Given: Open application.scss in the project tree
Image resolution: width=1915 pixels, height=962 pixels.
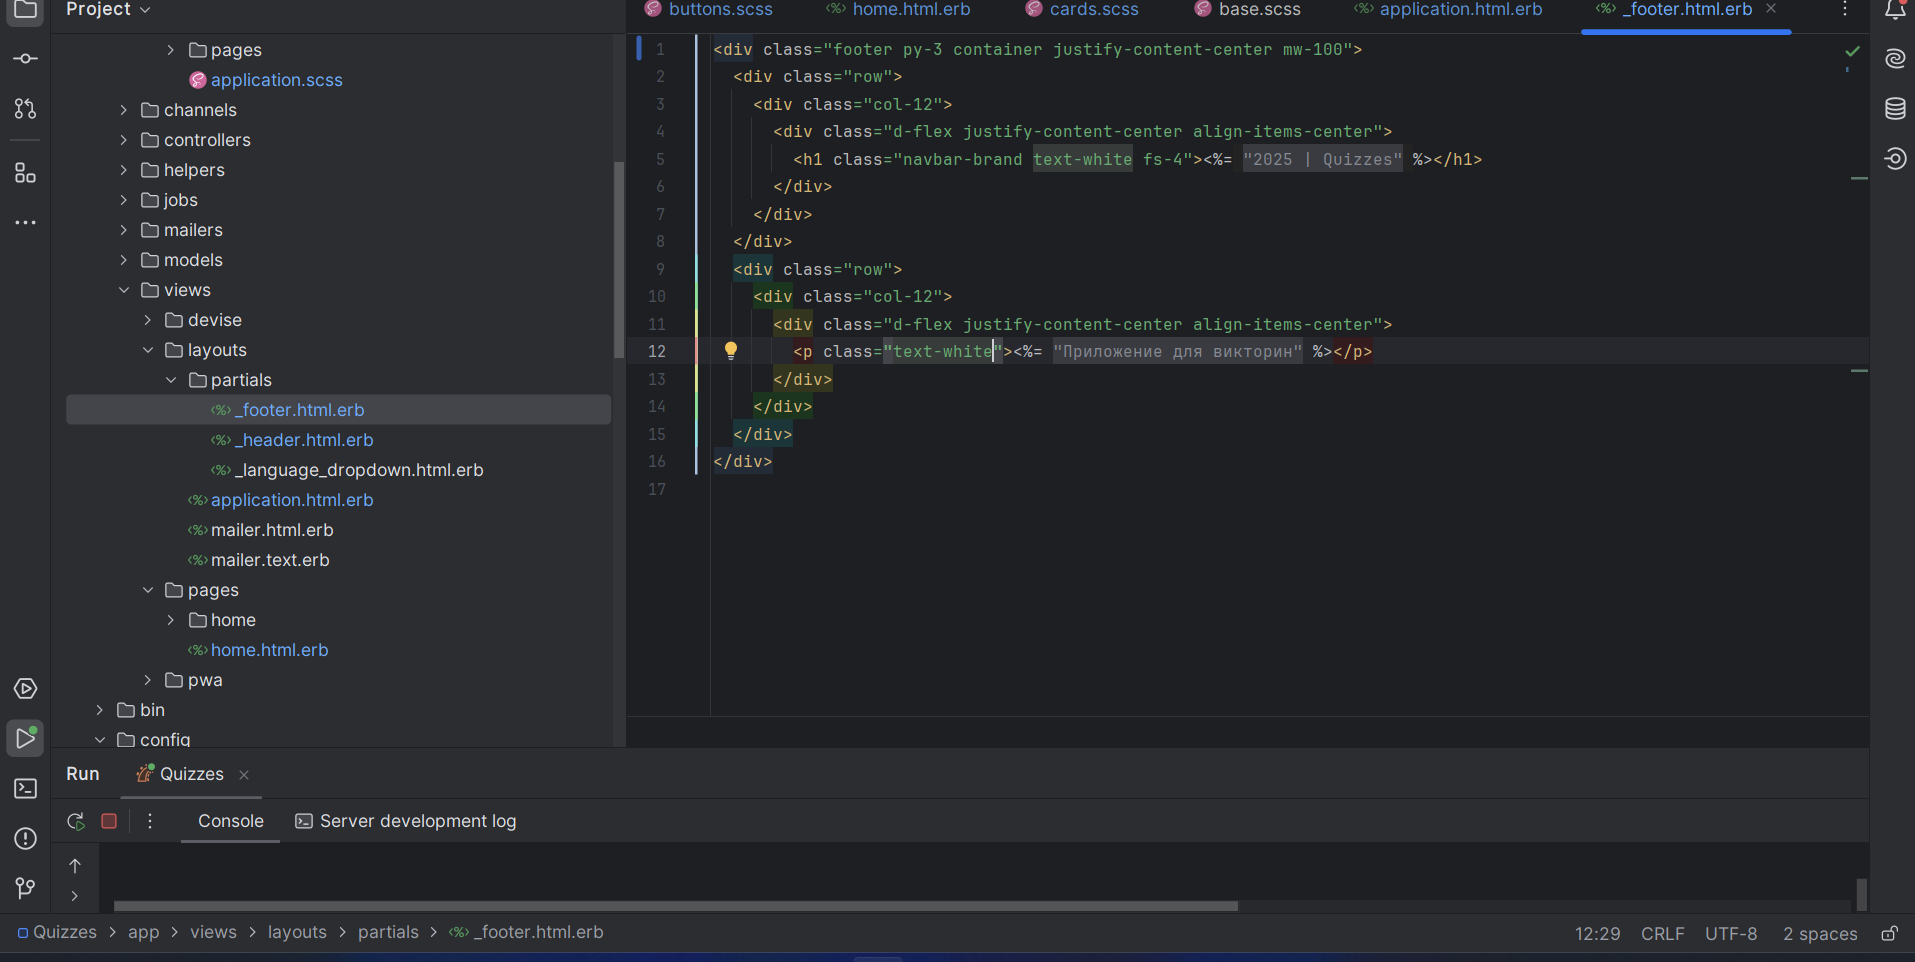Looking at the screenshot, I should pyautogui.click(x=277, y=80).
